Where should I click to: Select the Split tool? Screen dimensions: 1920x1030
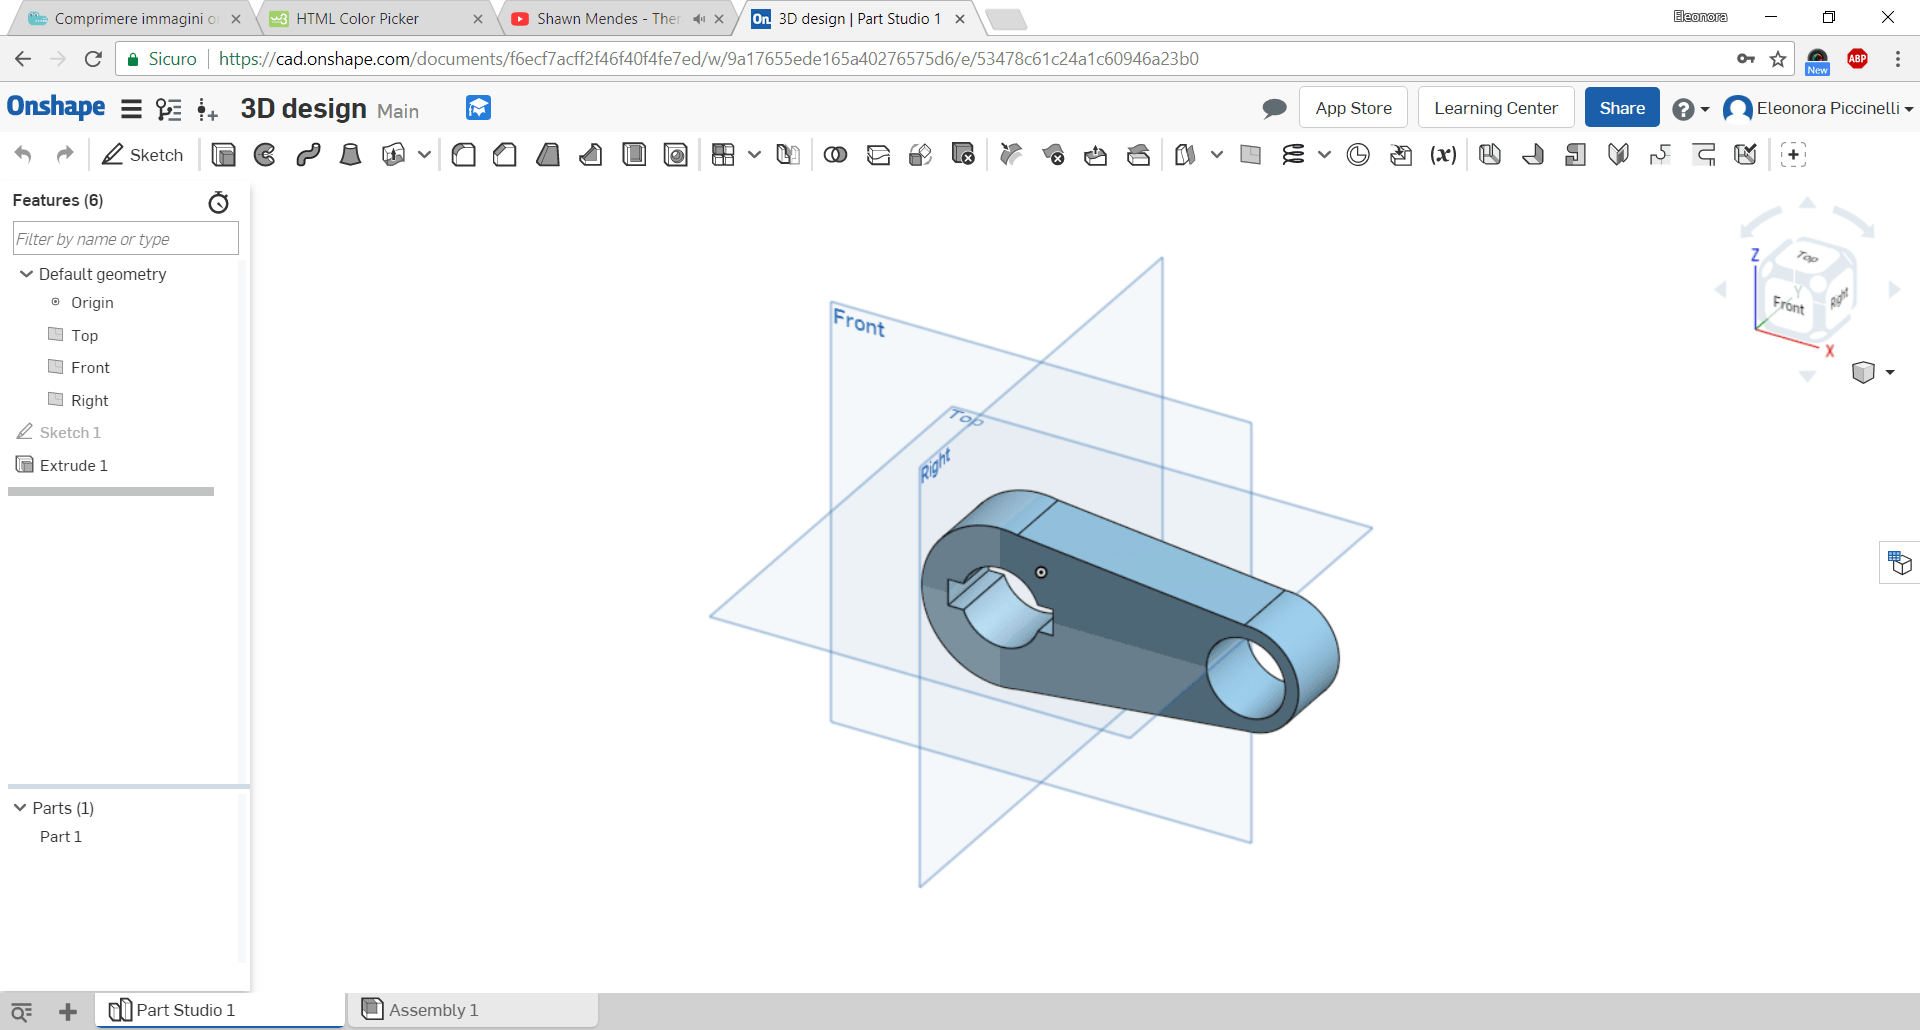(878, 155)
